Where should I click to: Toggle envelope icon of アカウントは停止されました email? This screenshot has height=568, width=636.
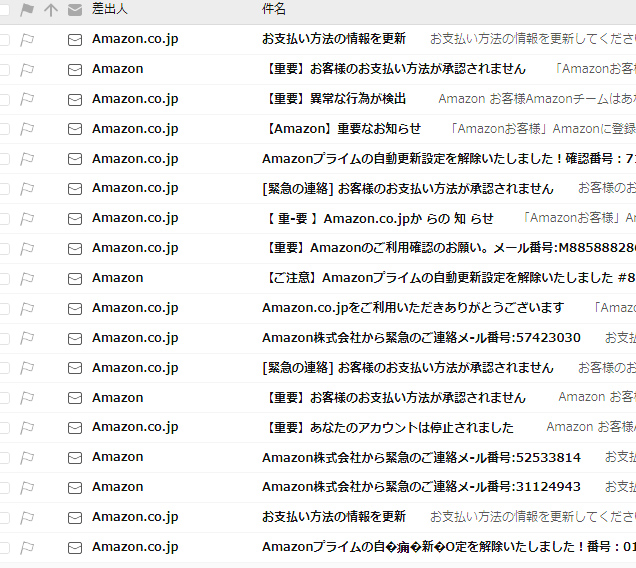(75, 428)
